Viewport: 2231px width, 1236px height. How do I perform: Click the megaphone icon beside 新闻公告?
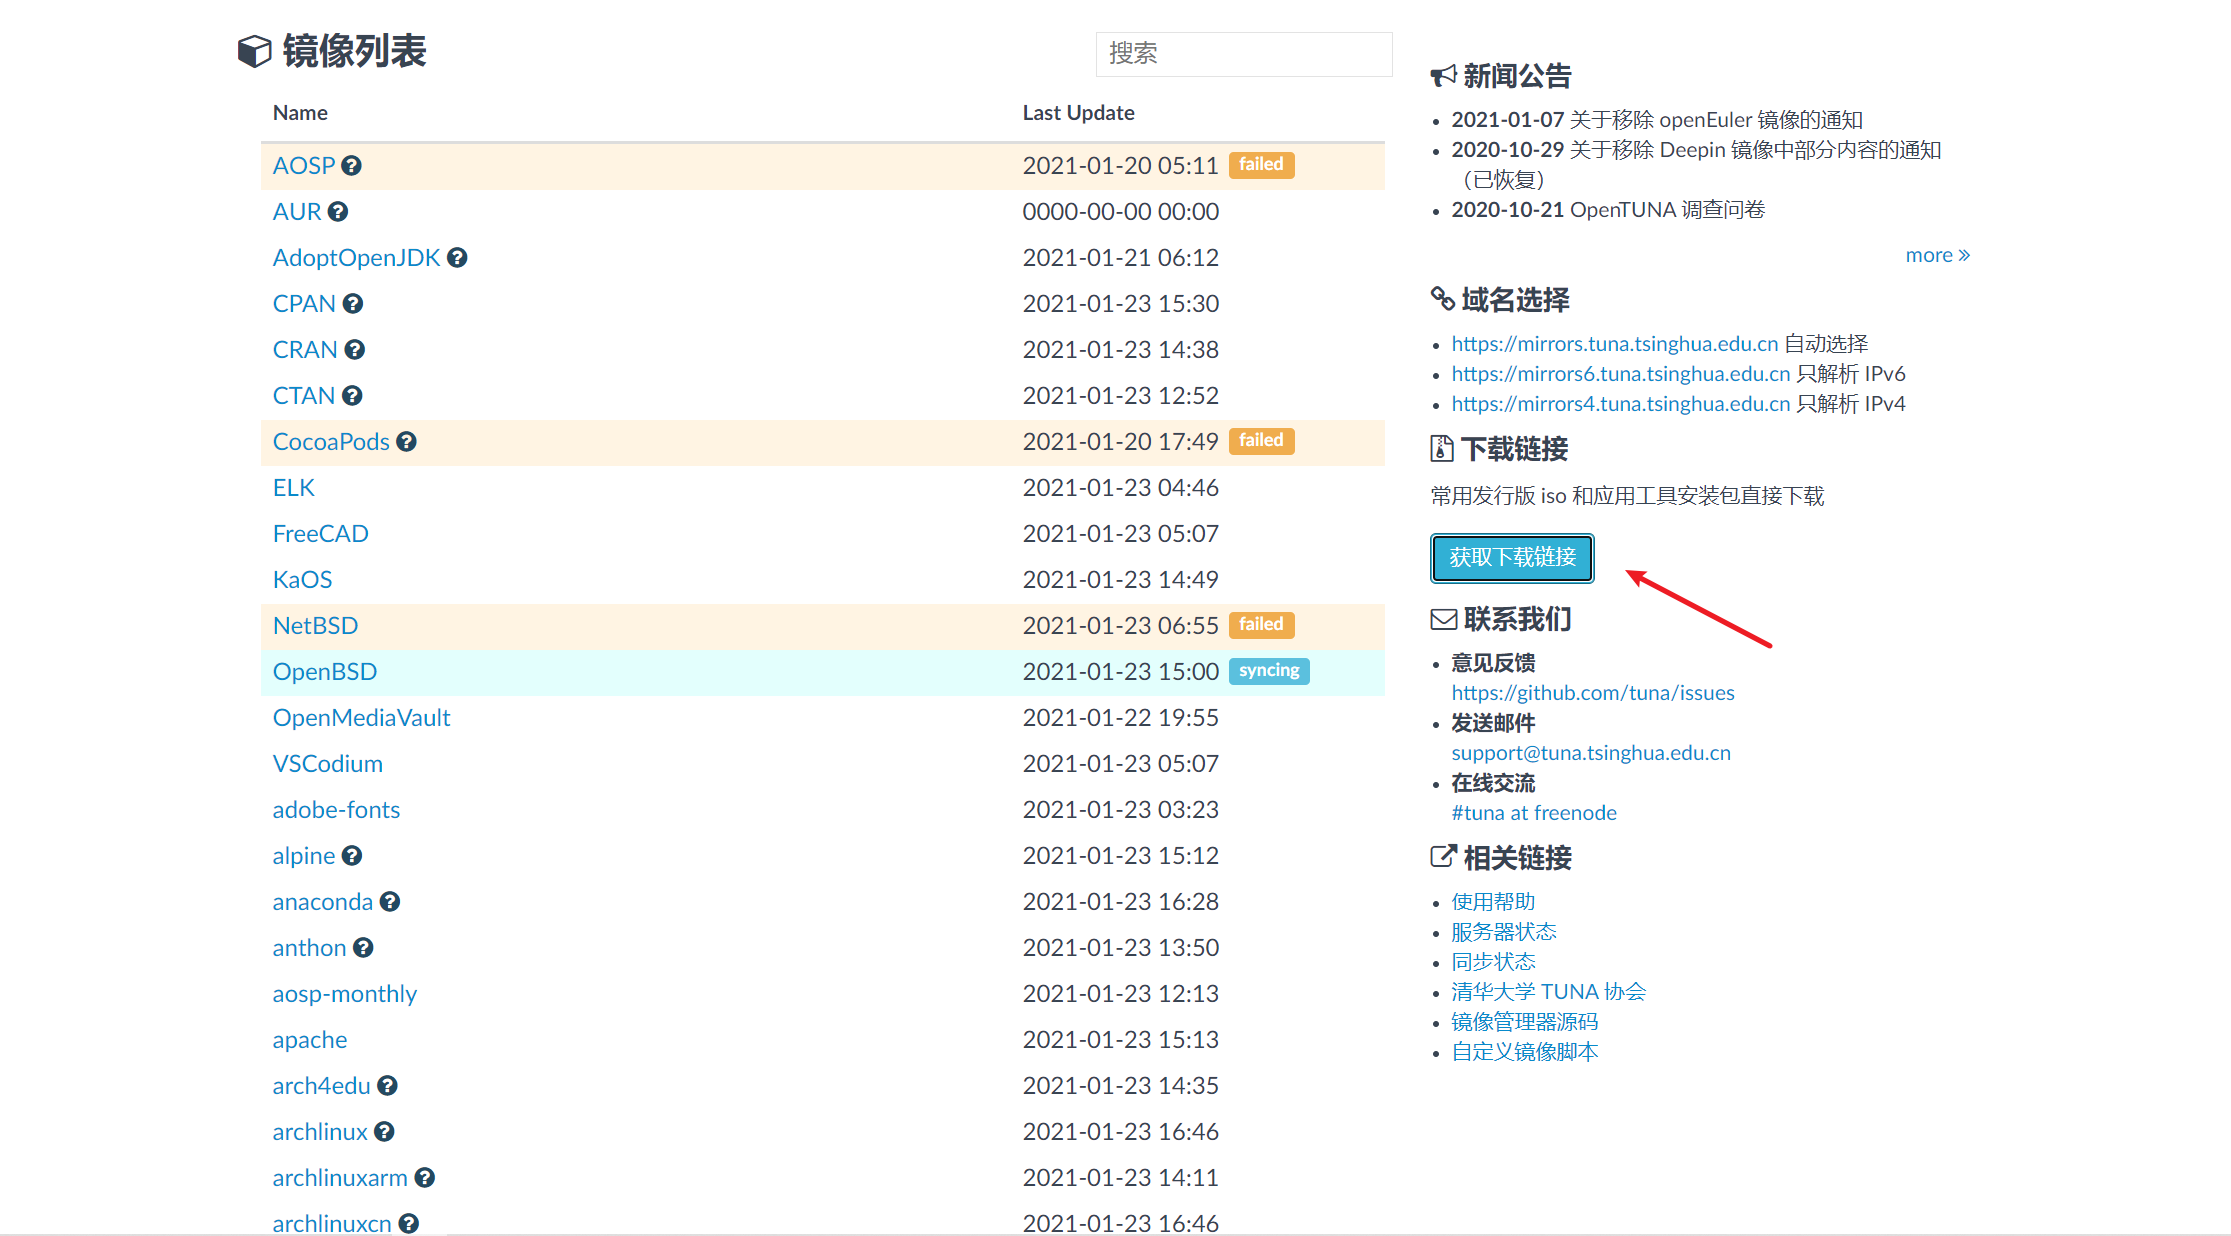(x=1441, y=75)
